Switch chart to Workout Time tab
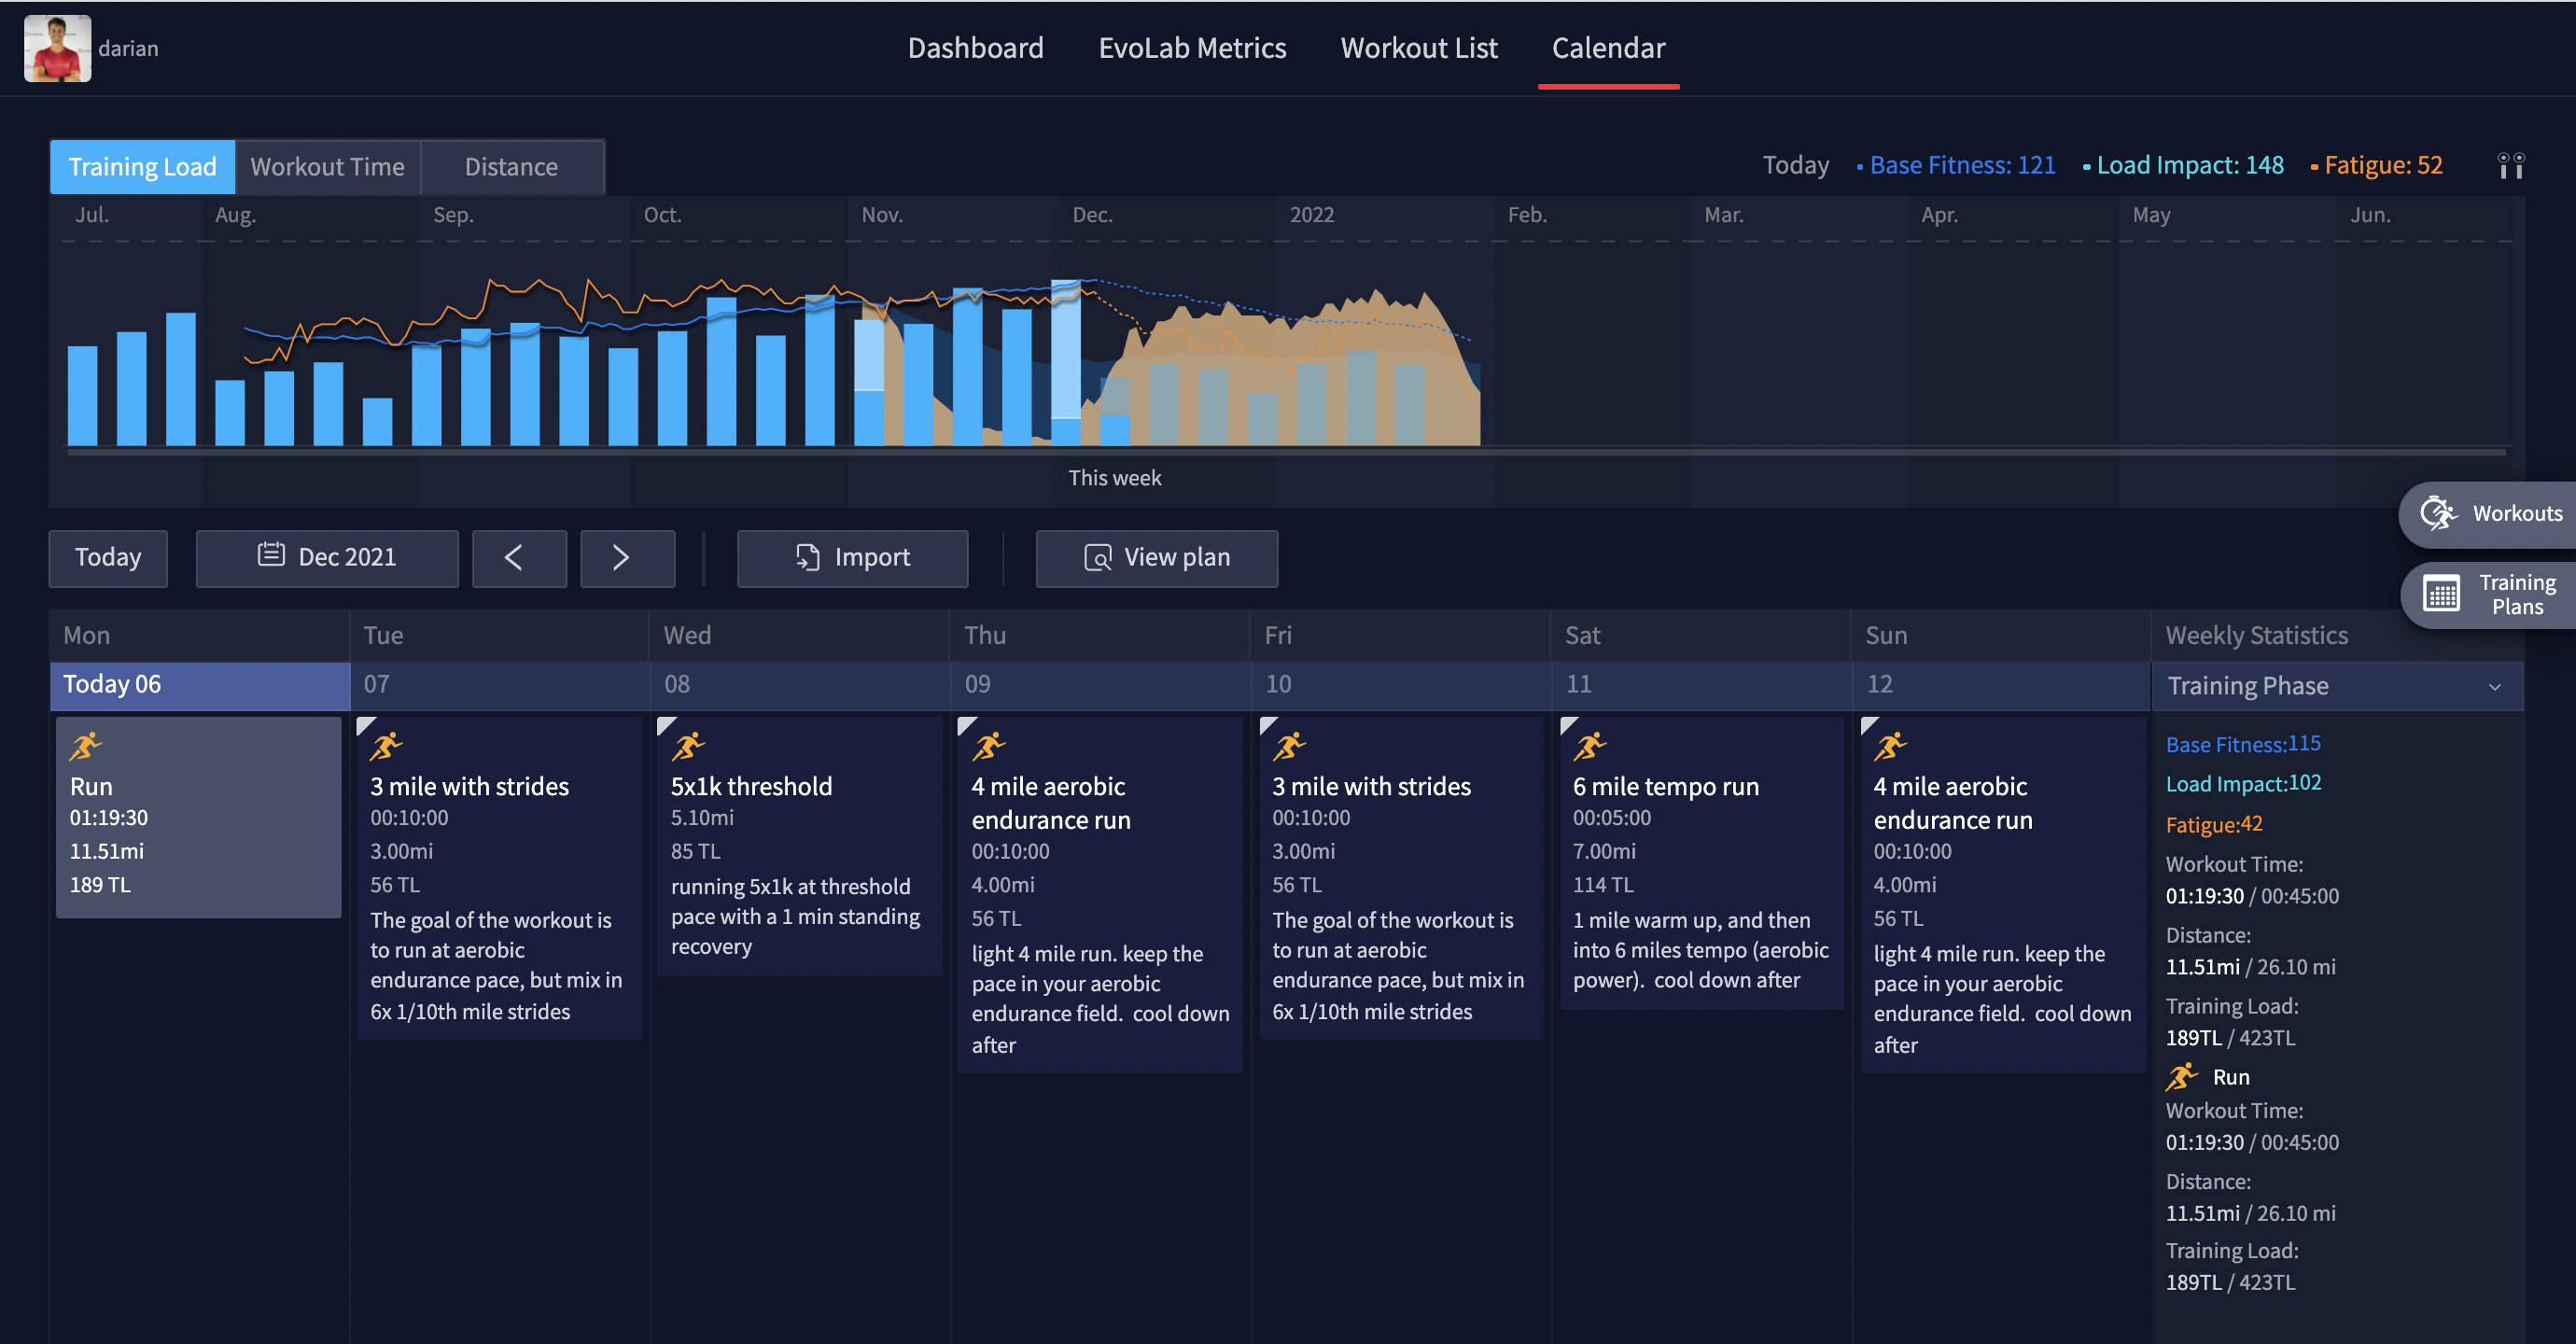This screenshot has height=1344, width=2576. pyautogui.click(x=327, y=167)
